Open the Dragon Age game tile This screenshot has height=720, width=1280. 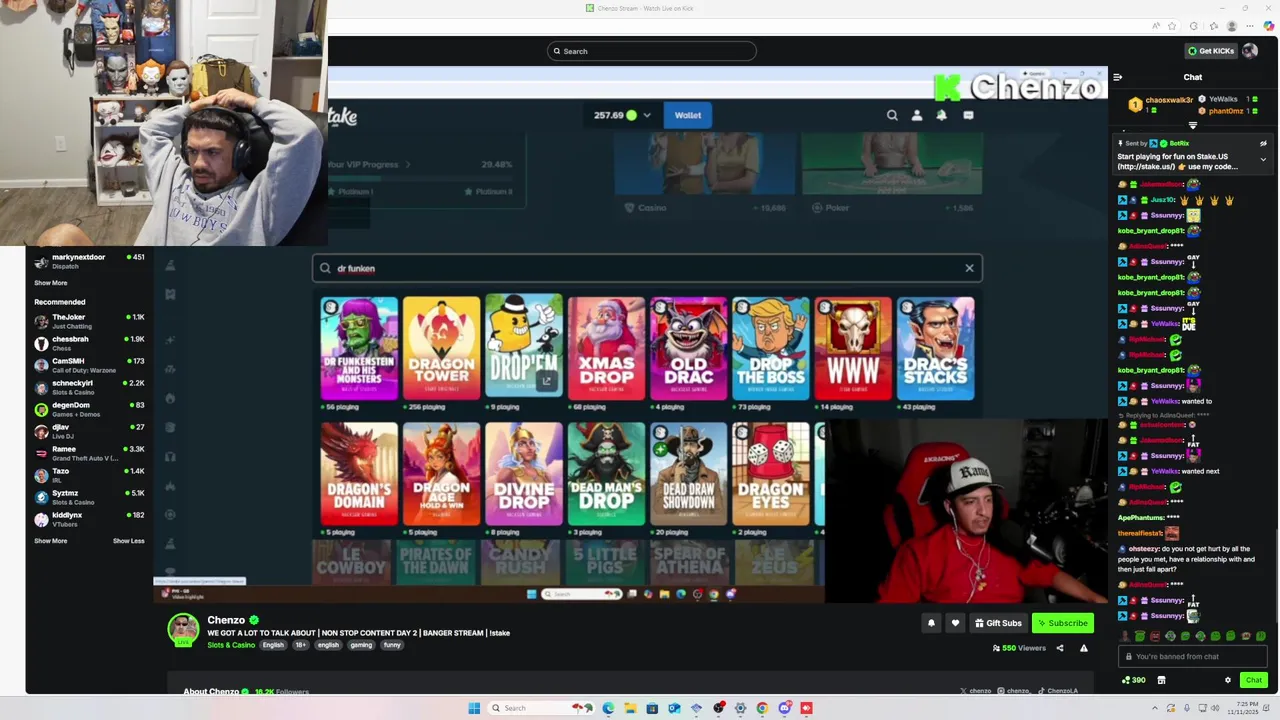point(441,473)
